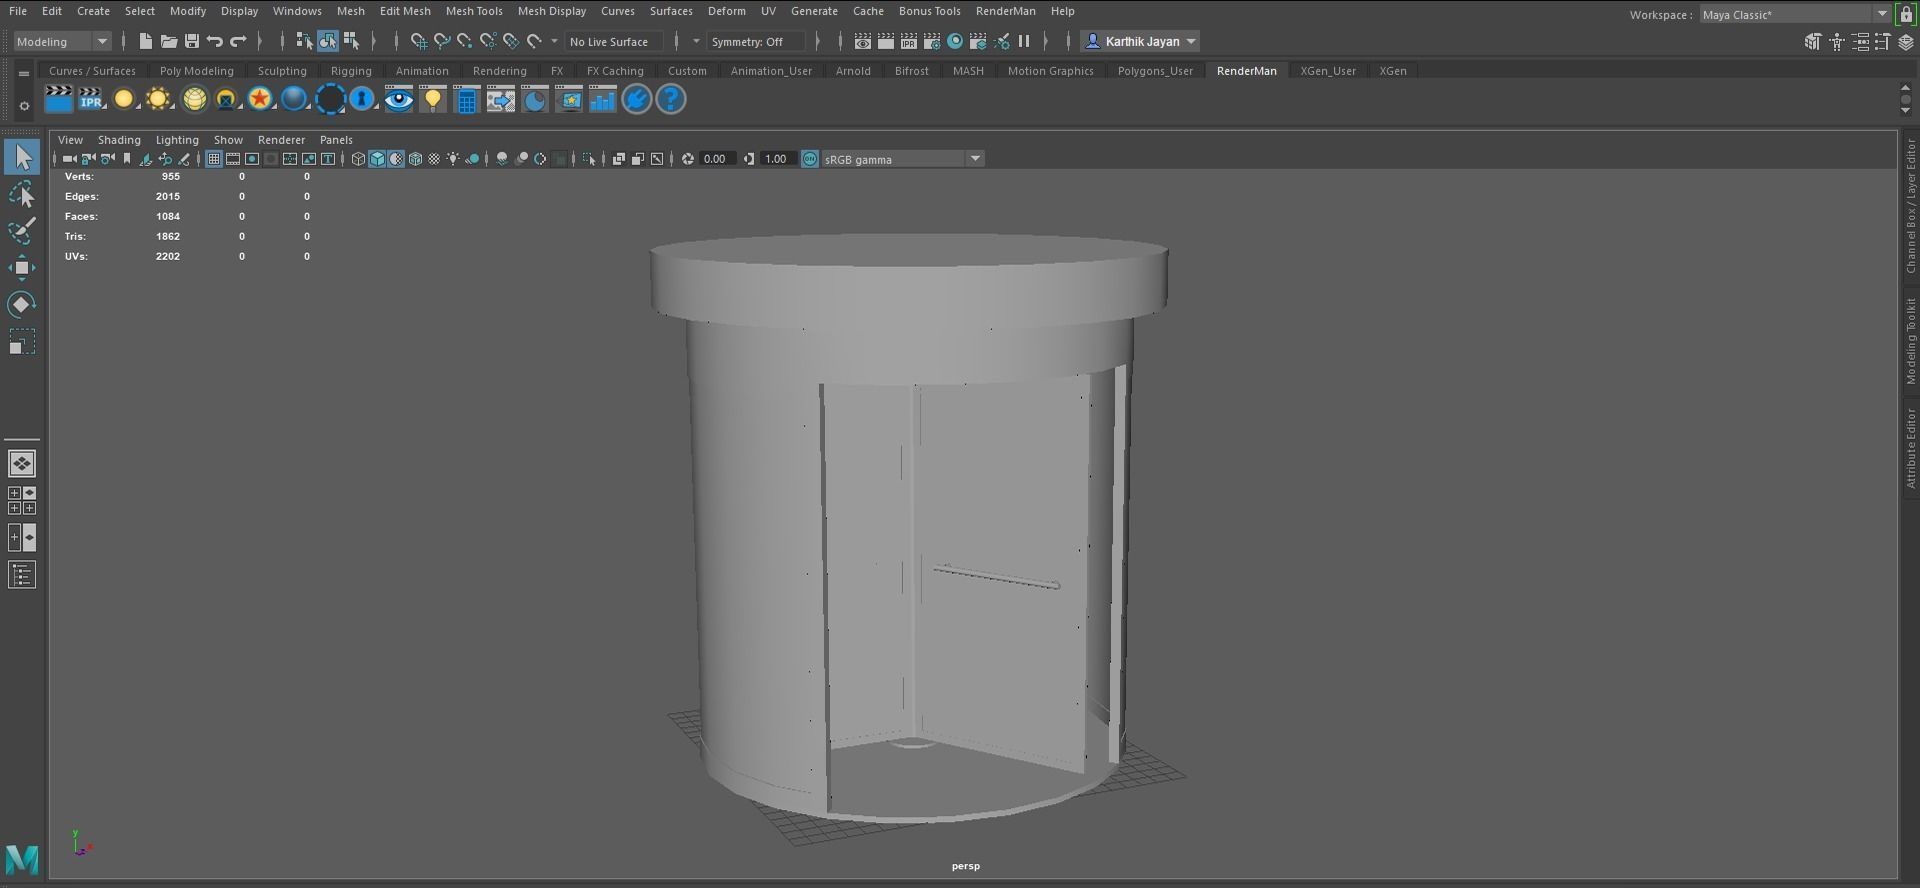Click the Open Scene folder icon
This screenshot has height=888, width=1920.
point(168,41)
